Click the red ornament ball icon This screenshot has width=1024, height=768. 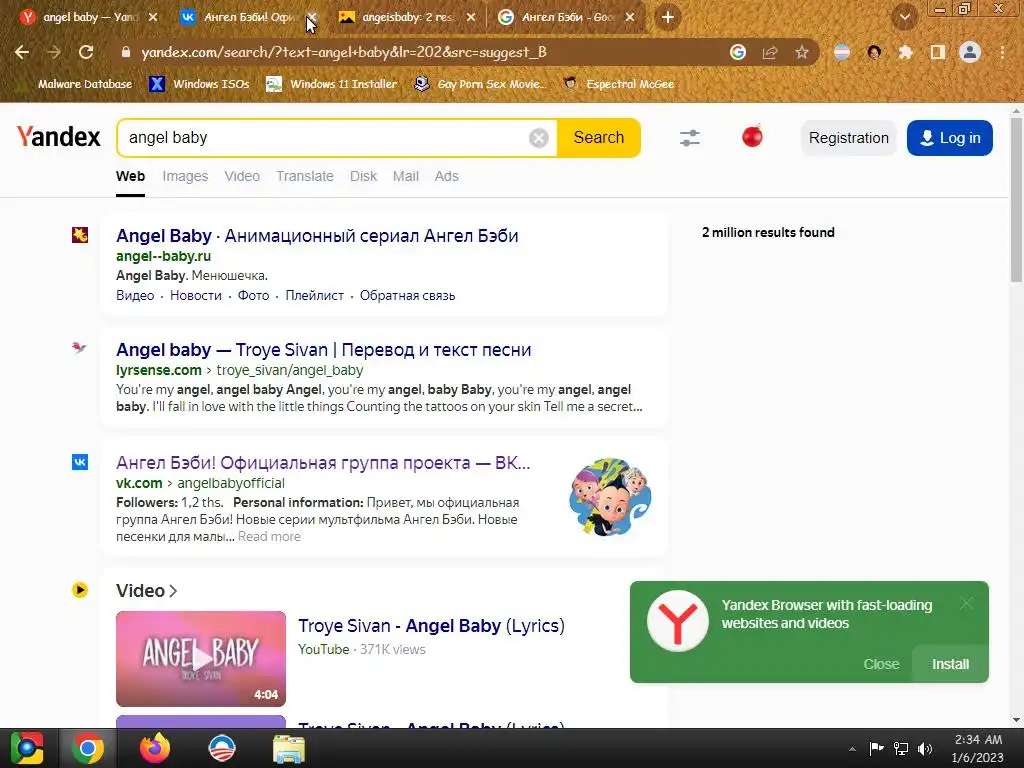click(752, 136)
